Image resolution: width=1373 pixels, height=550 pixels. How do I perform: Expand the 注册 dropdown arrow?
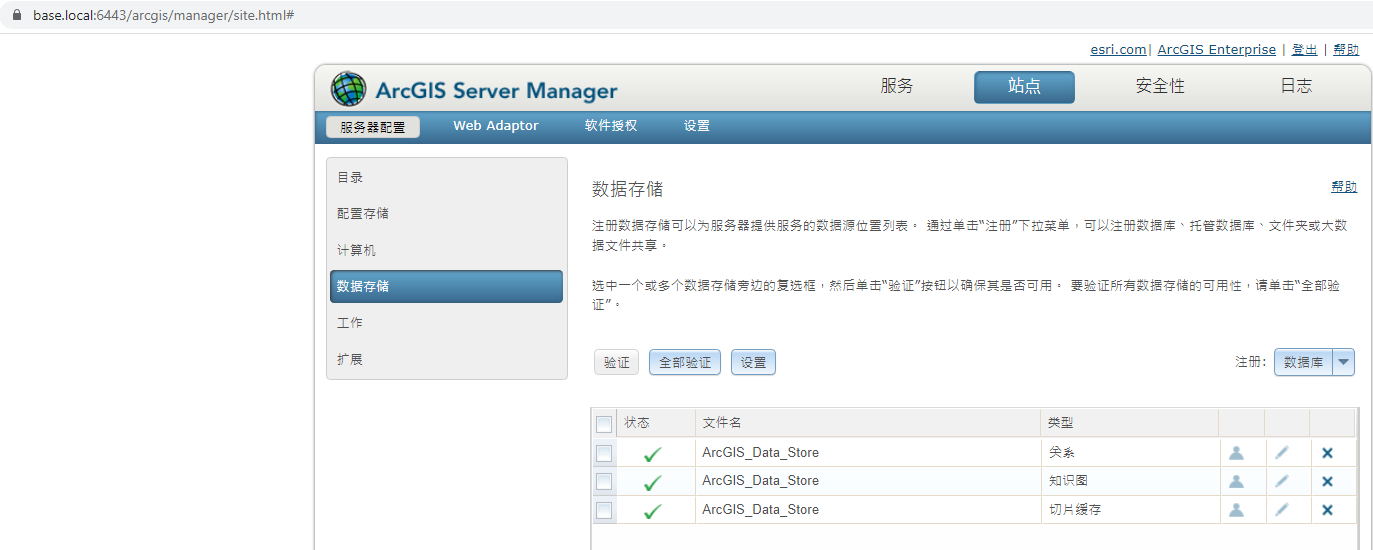coord(1344,362)
